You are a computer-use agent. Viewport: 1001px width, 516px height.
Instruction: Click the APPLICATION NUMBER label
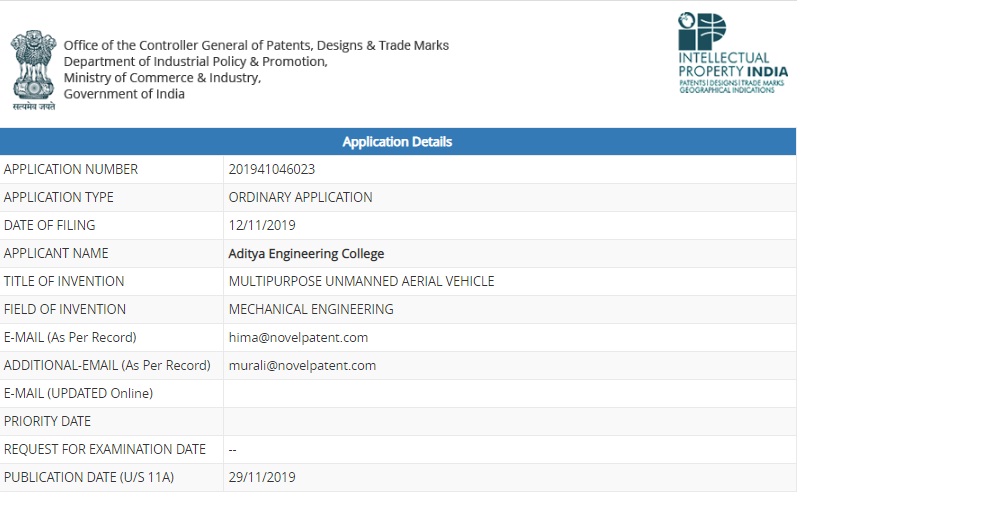71,169
